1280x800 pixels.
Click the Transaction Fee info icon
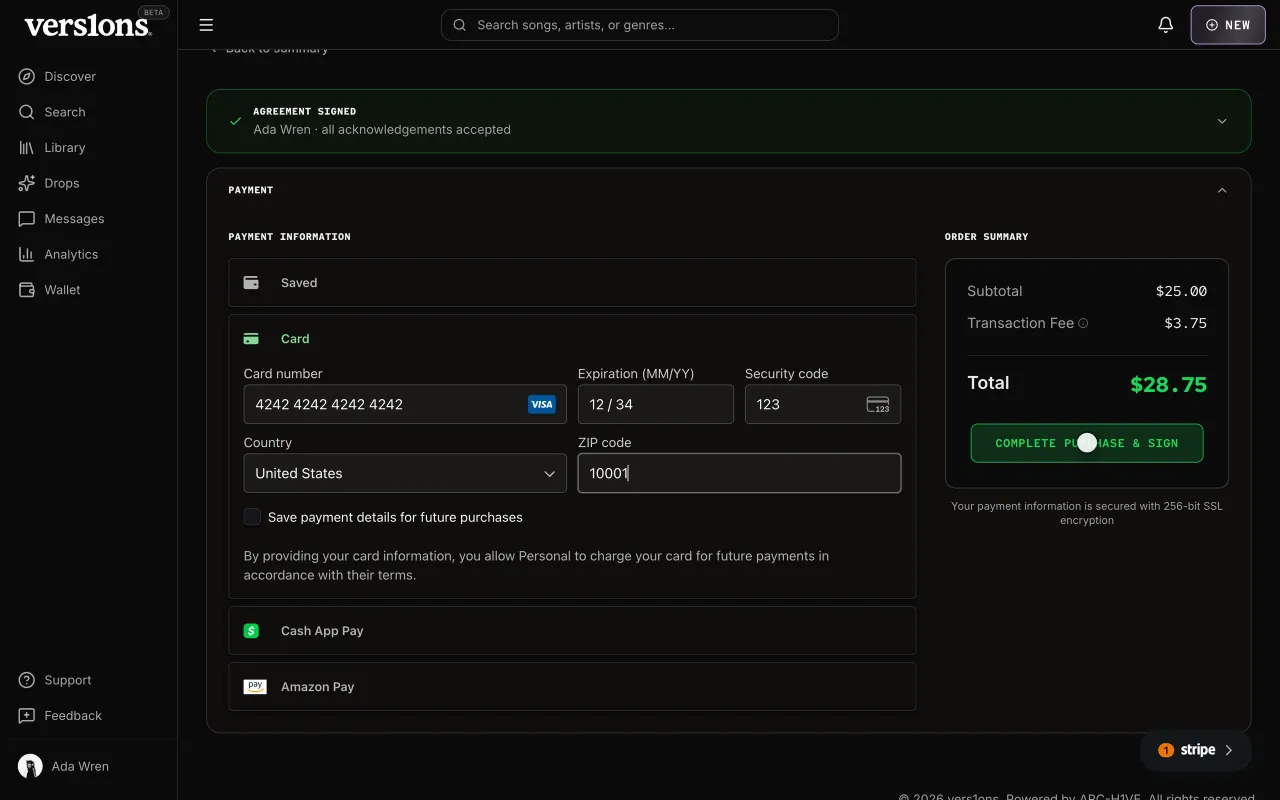[x=1083, y=323]
